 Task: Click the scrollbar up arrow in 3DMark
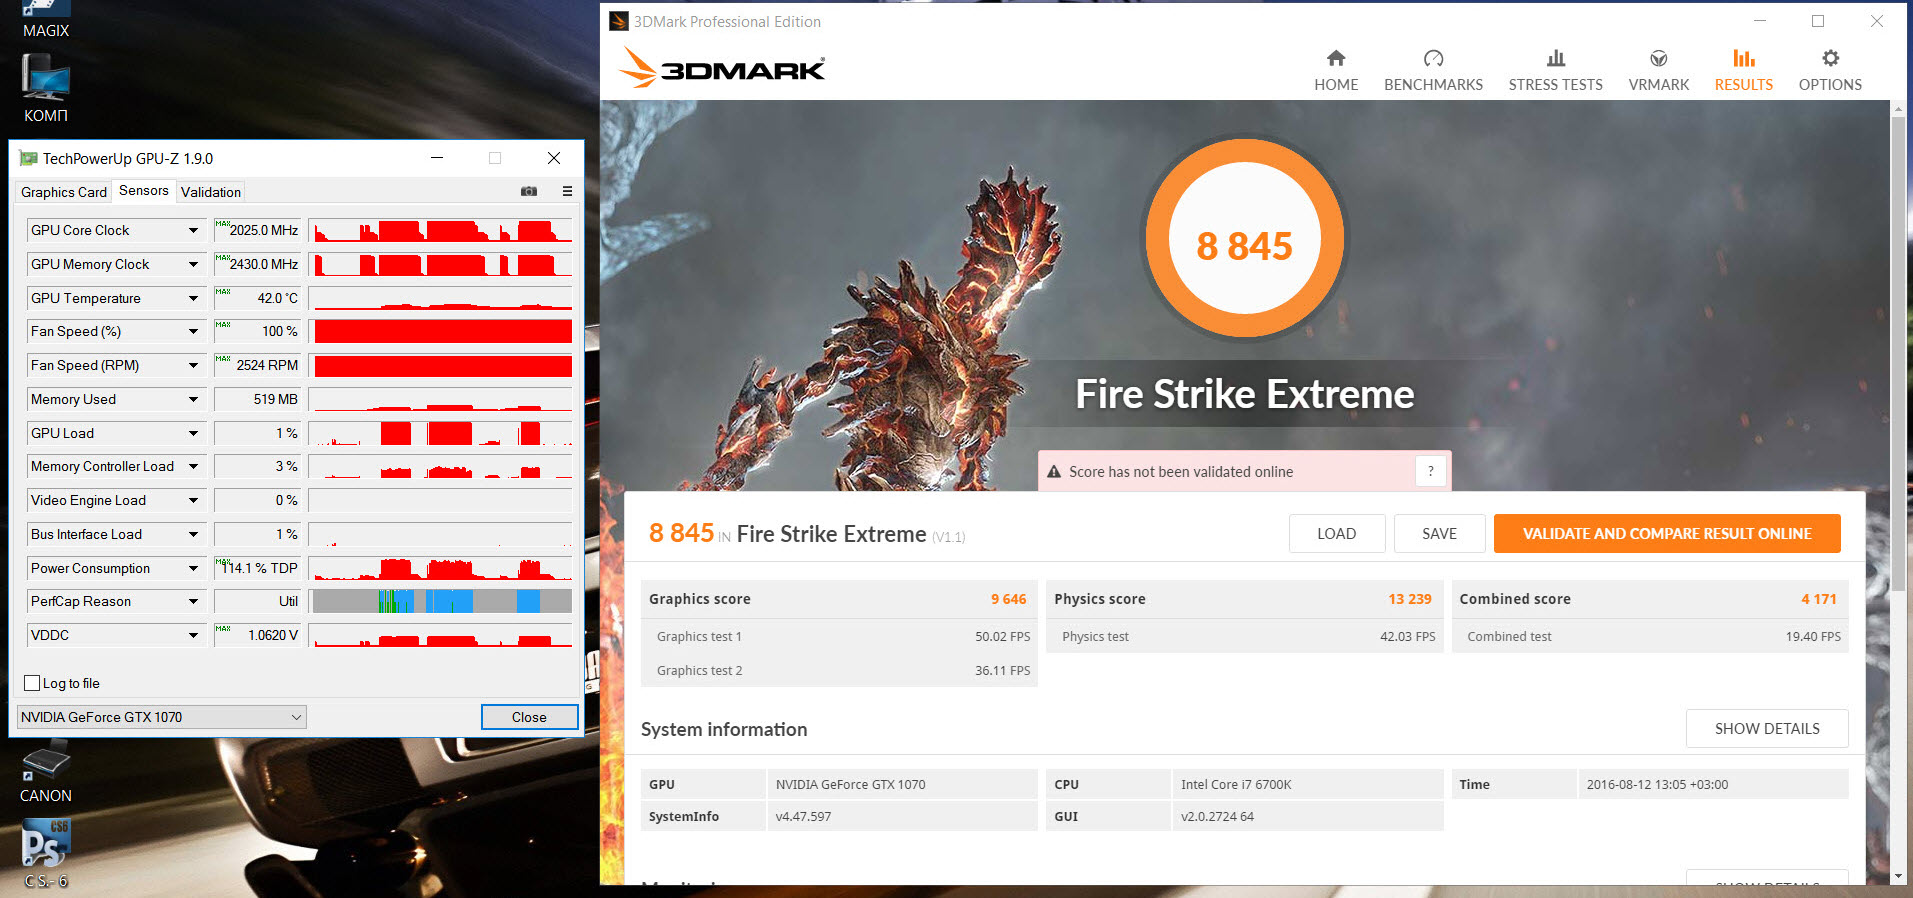tap(1898, 108)
